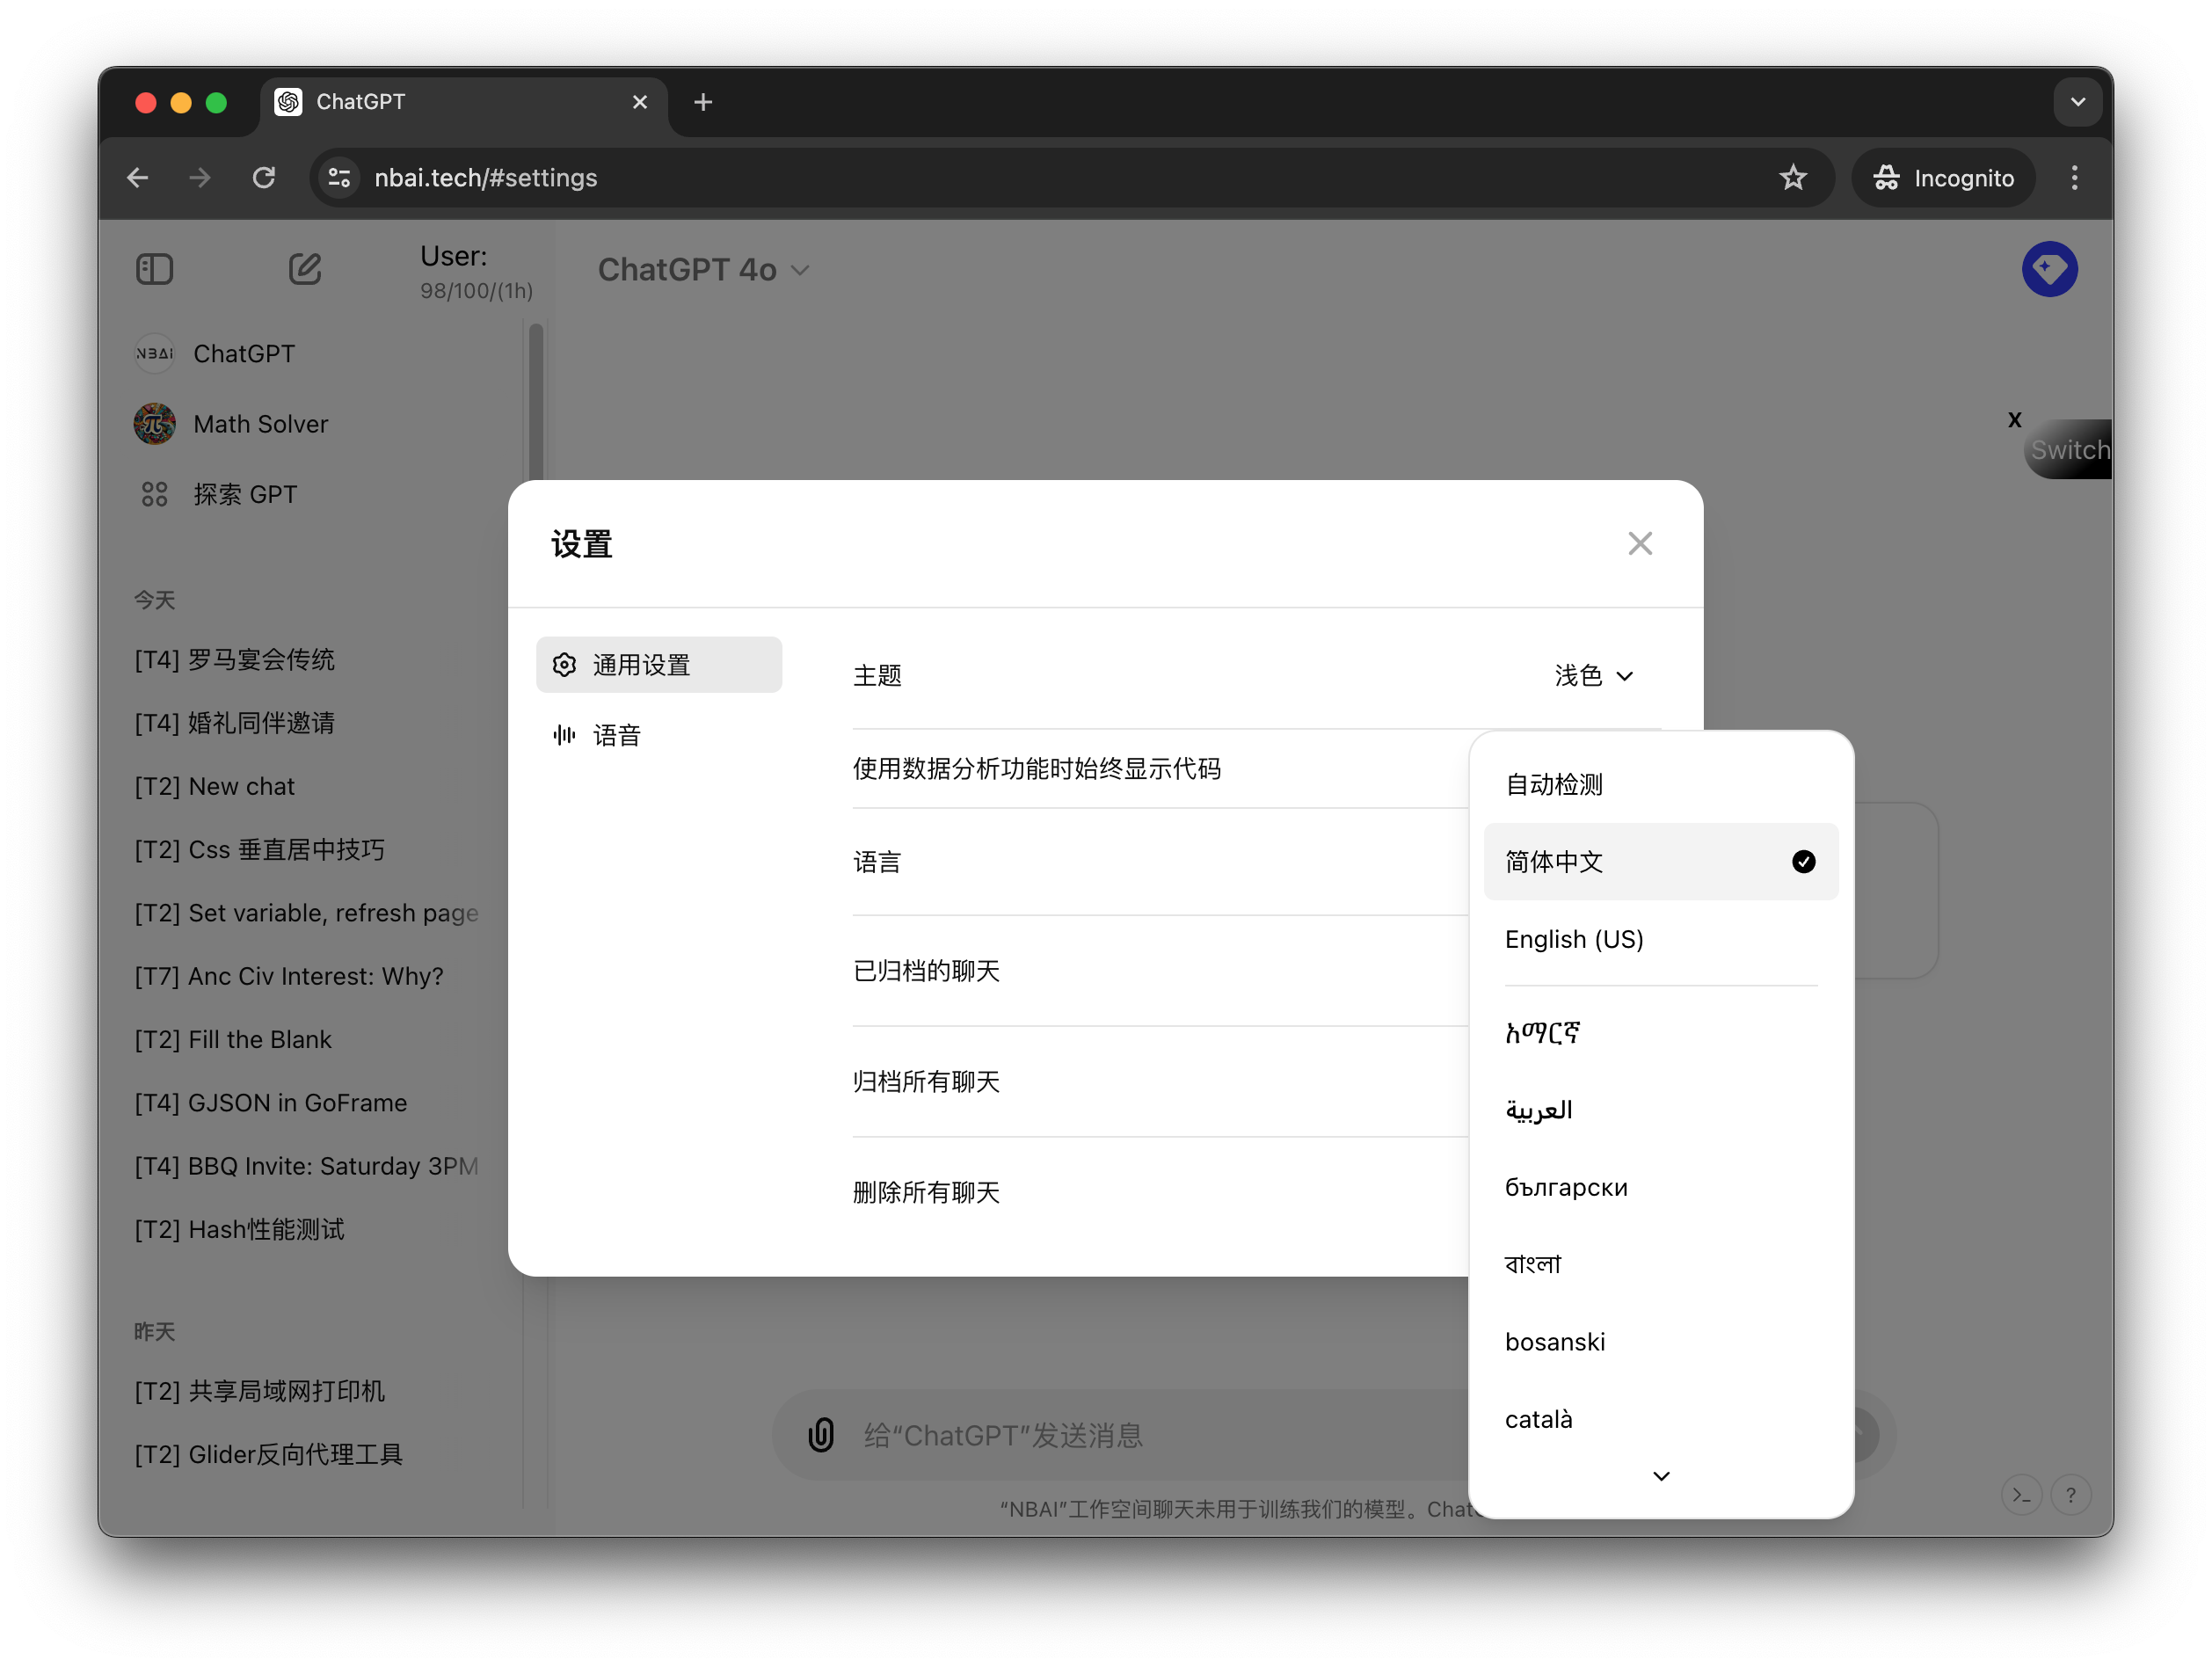Image resolution: width=2212 pixels, height=1667 pixels.
Task: Expand more languages with down chevron
Action: pyautogui.click(x=1660, y=1476)
